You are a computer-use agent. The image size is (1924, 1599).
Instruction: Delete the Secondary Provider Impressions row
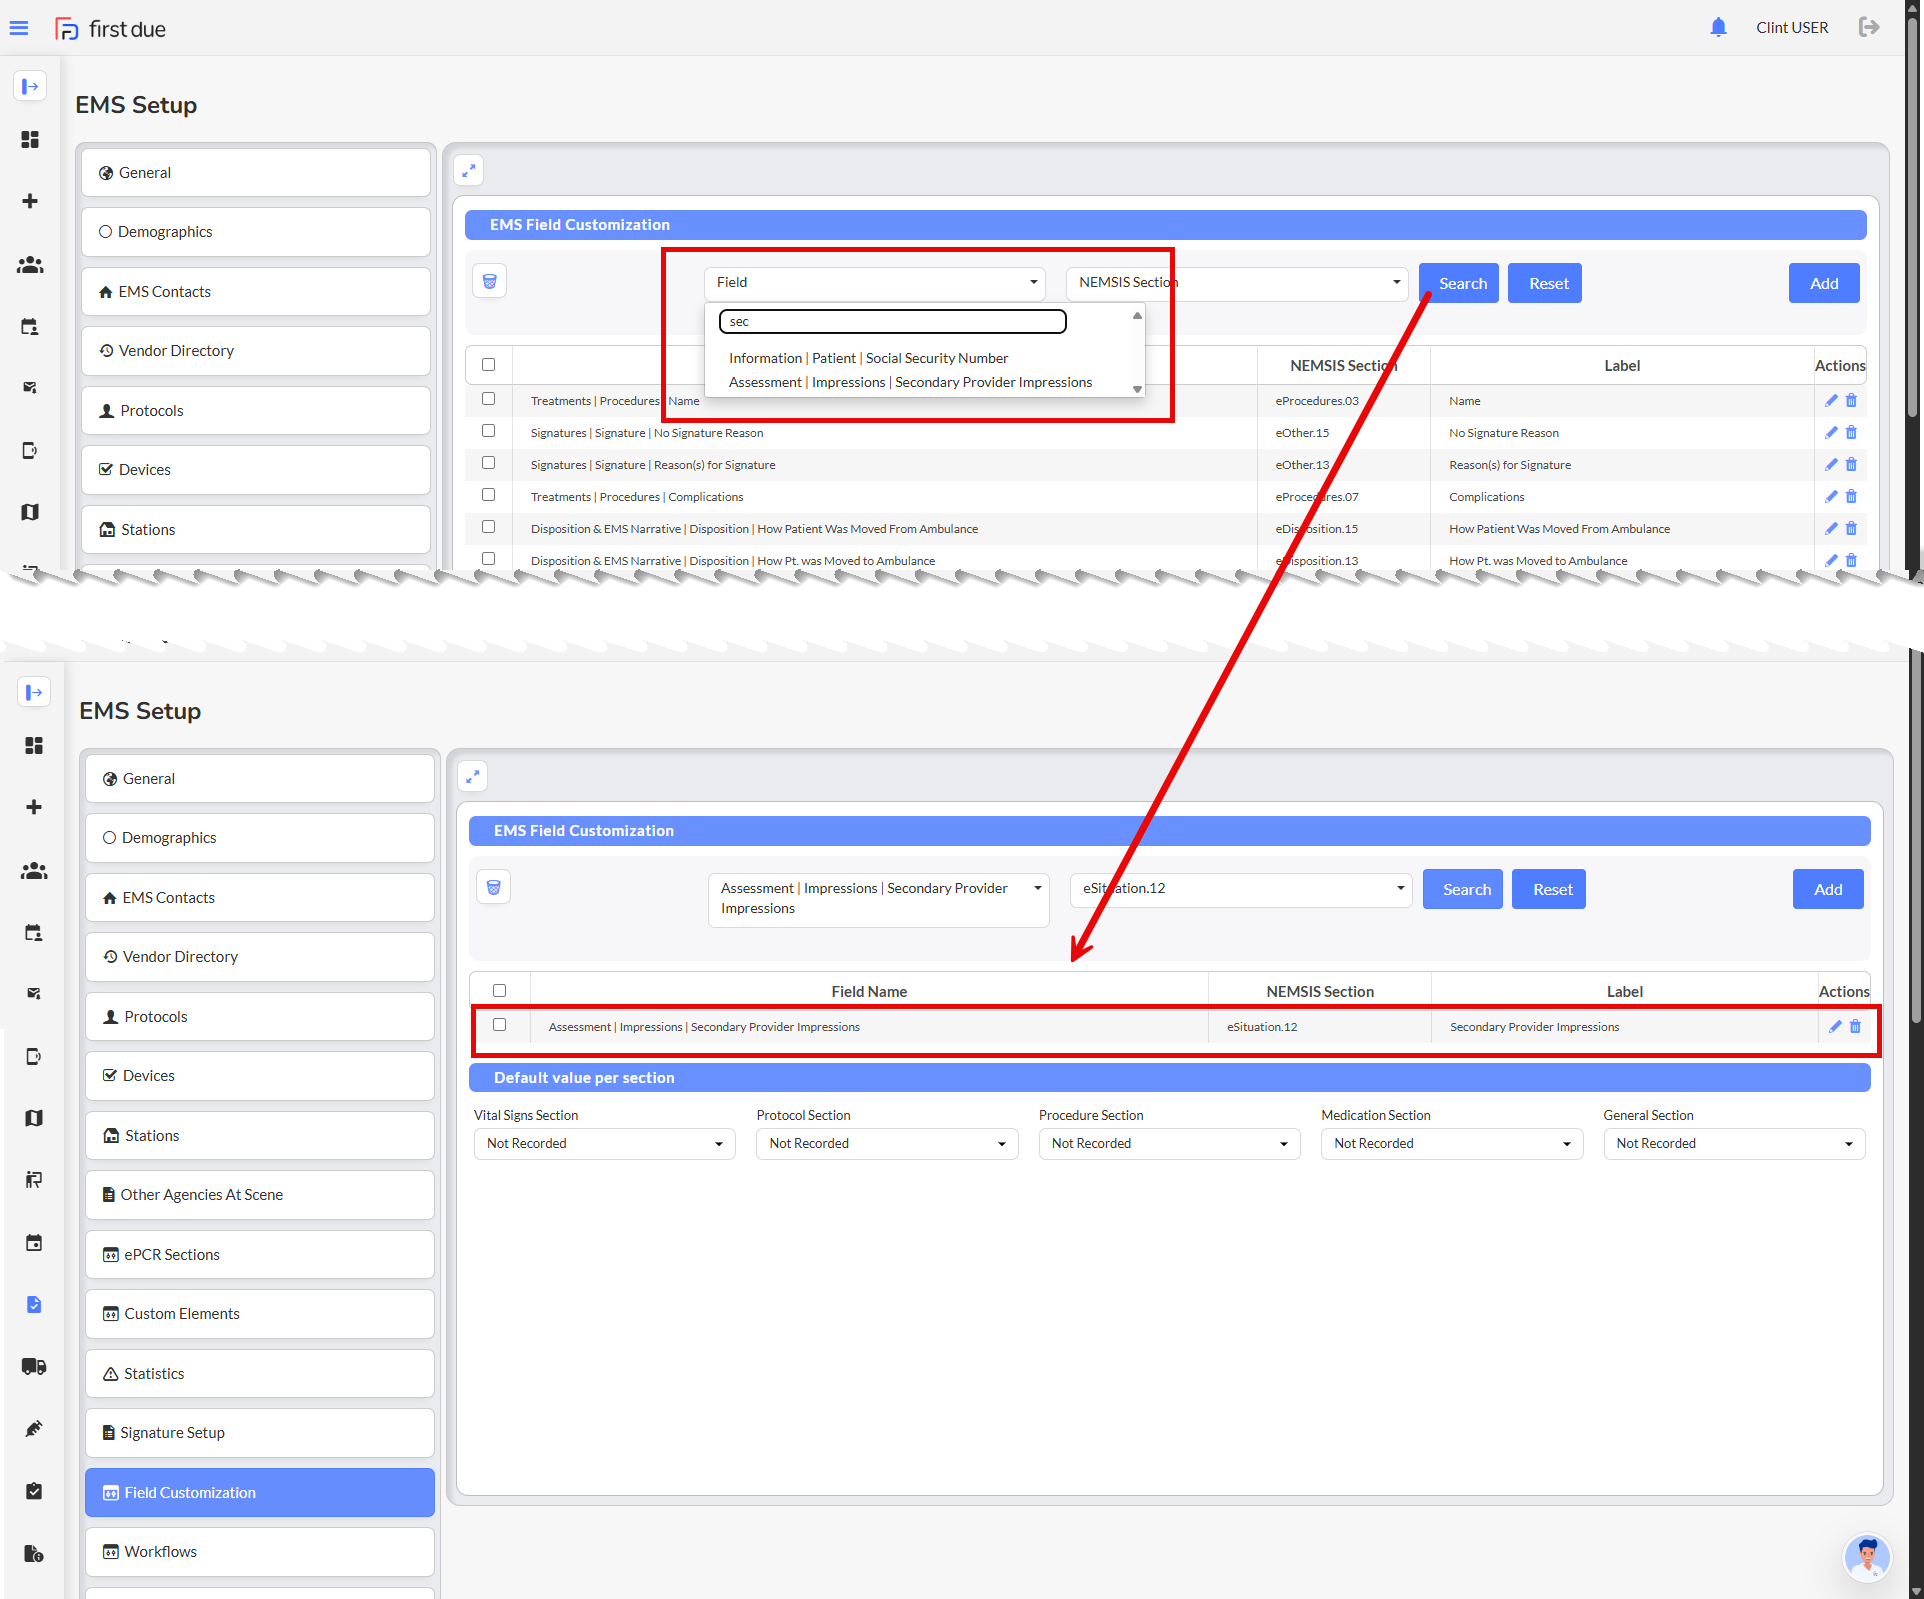tap(1855, 1026)
